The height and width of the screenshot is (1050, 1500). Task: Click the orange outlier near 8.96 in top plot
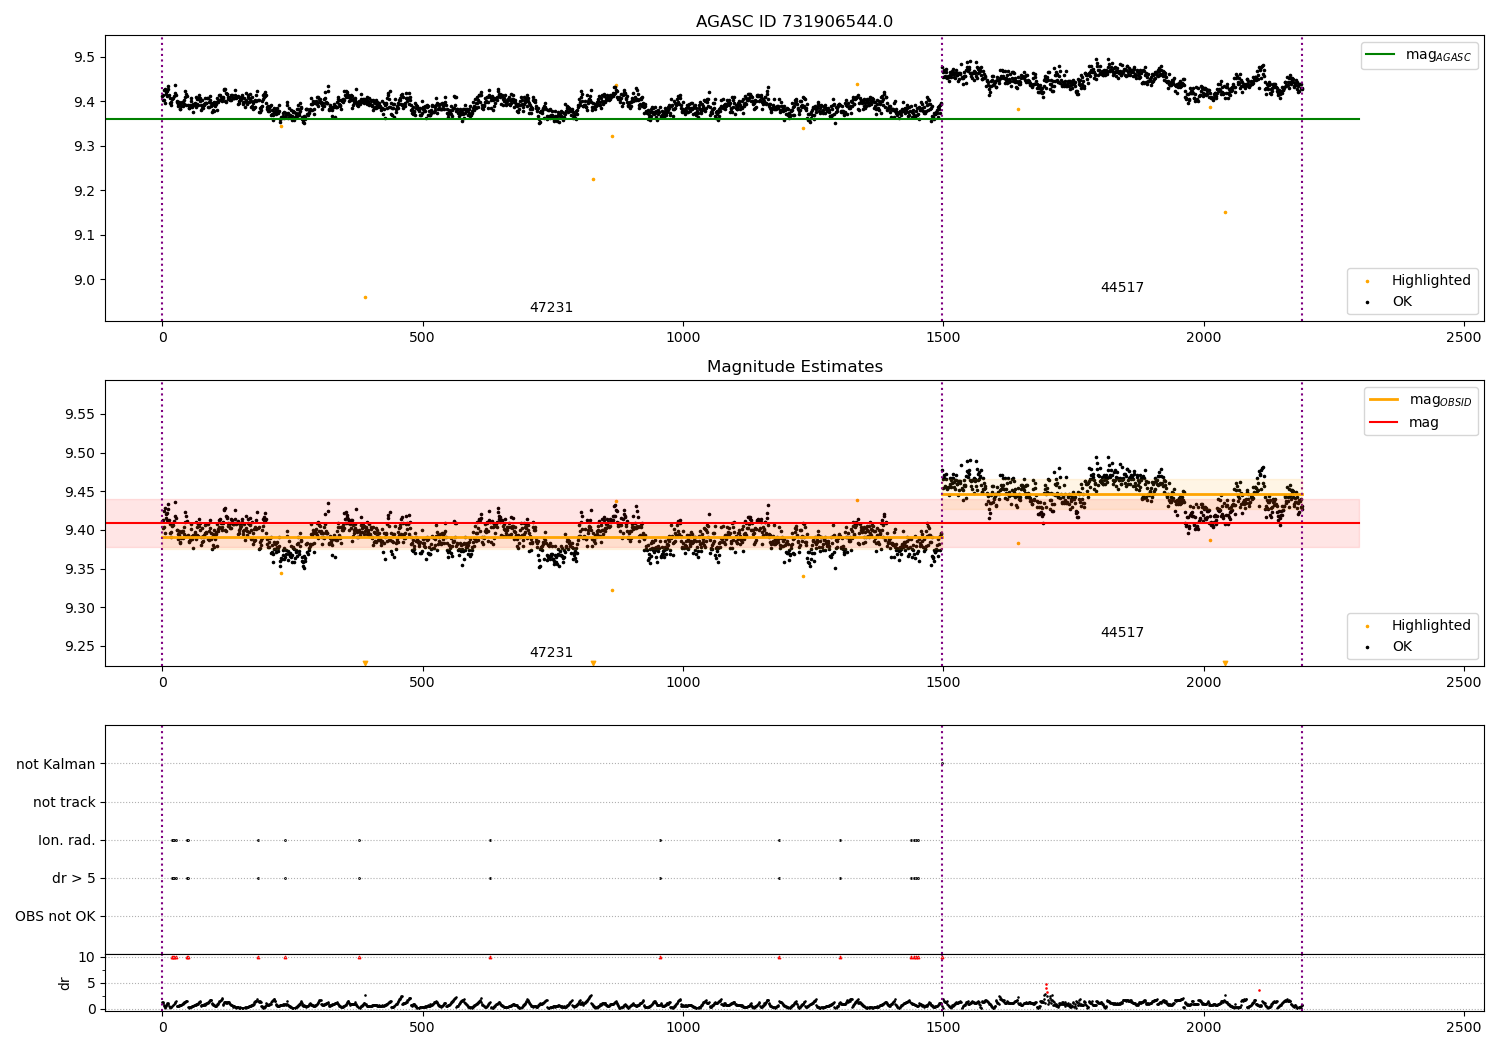click(365, 297)
